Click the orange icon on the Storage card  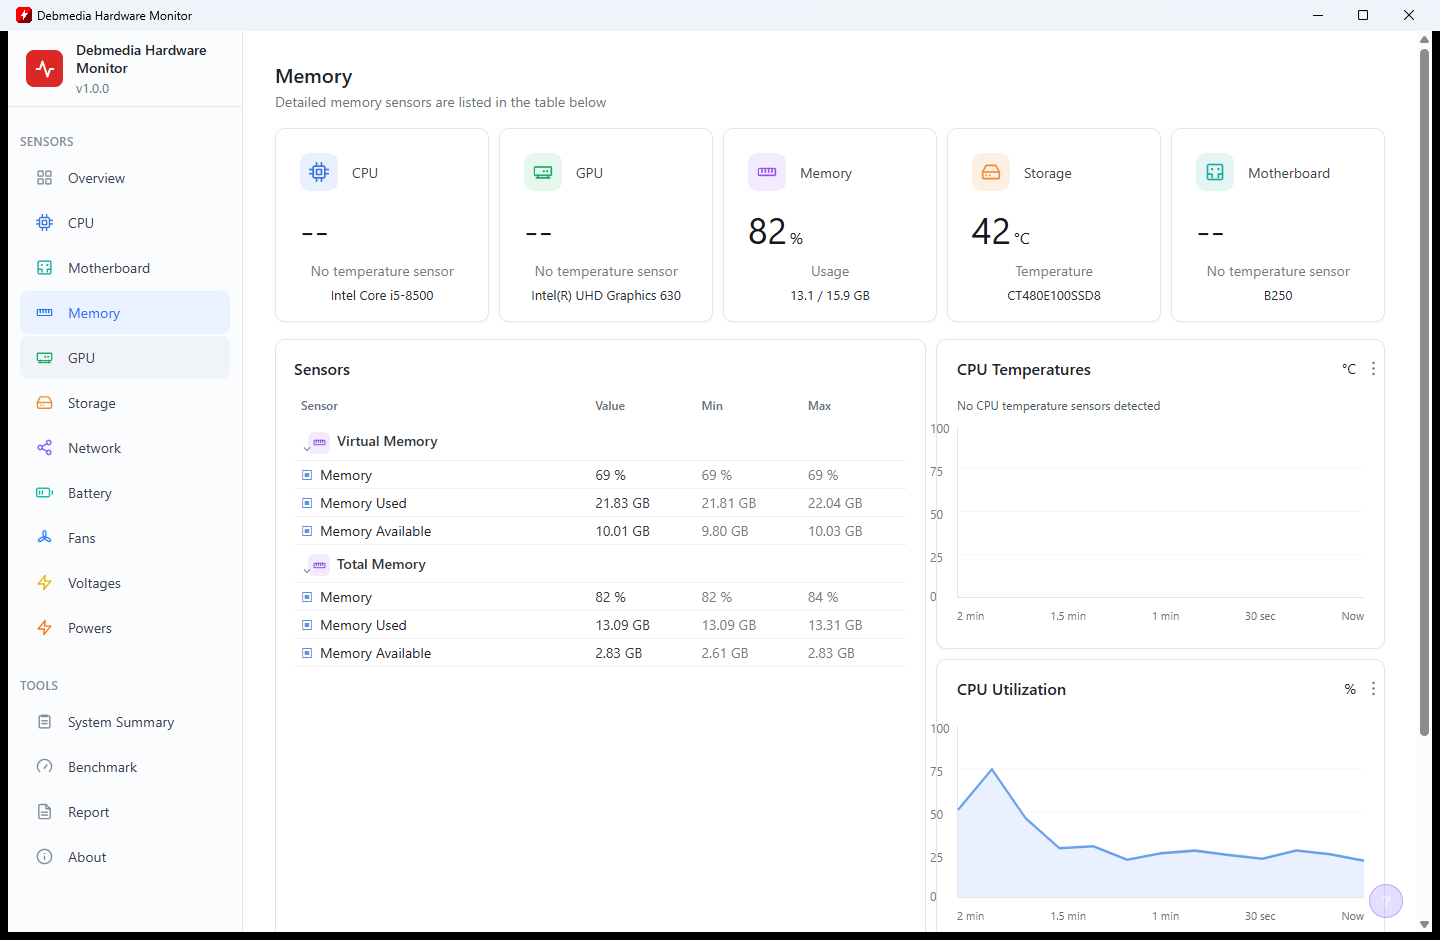click(991, 172)
